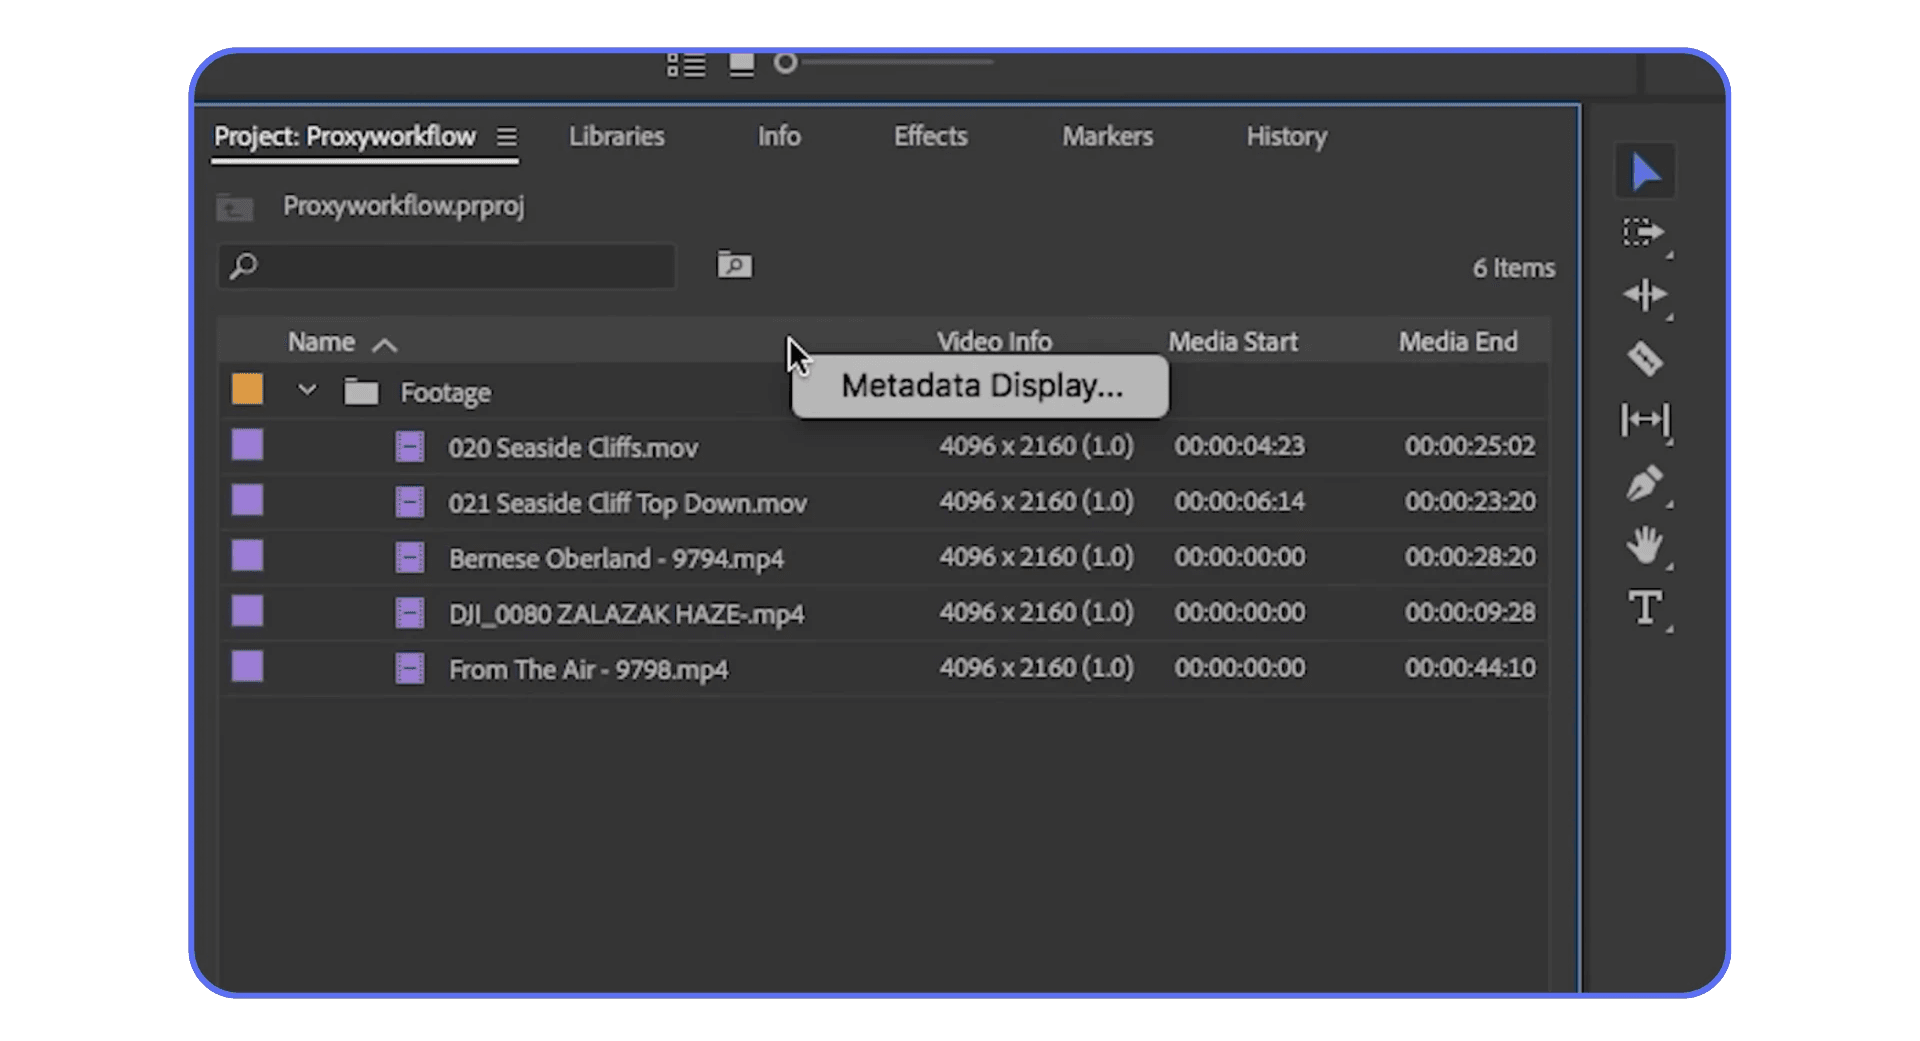Screen dimensions: 1920x1041
Task: Select the clip 020 Seaside Cliffs.mov
Action: [573, 447]
